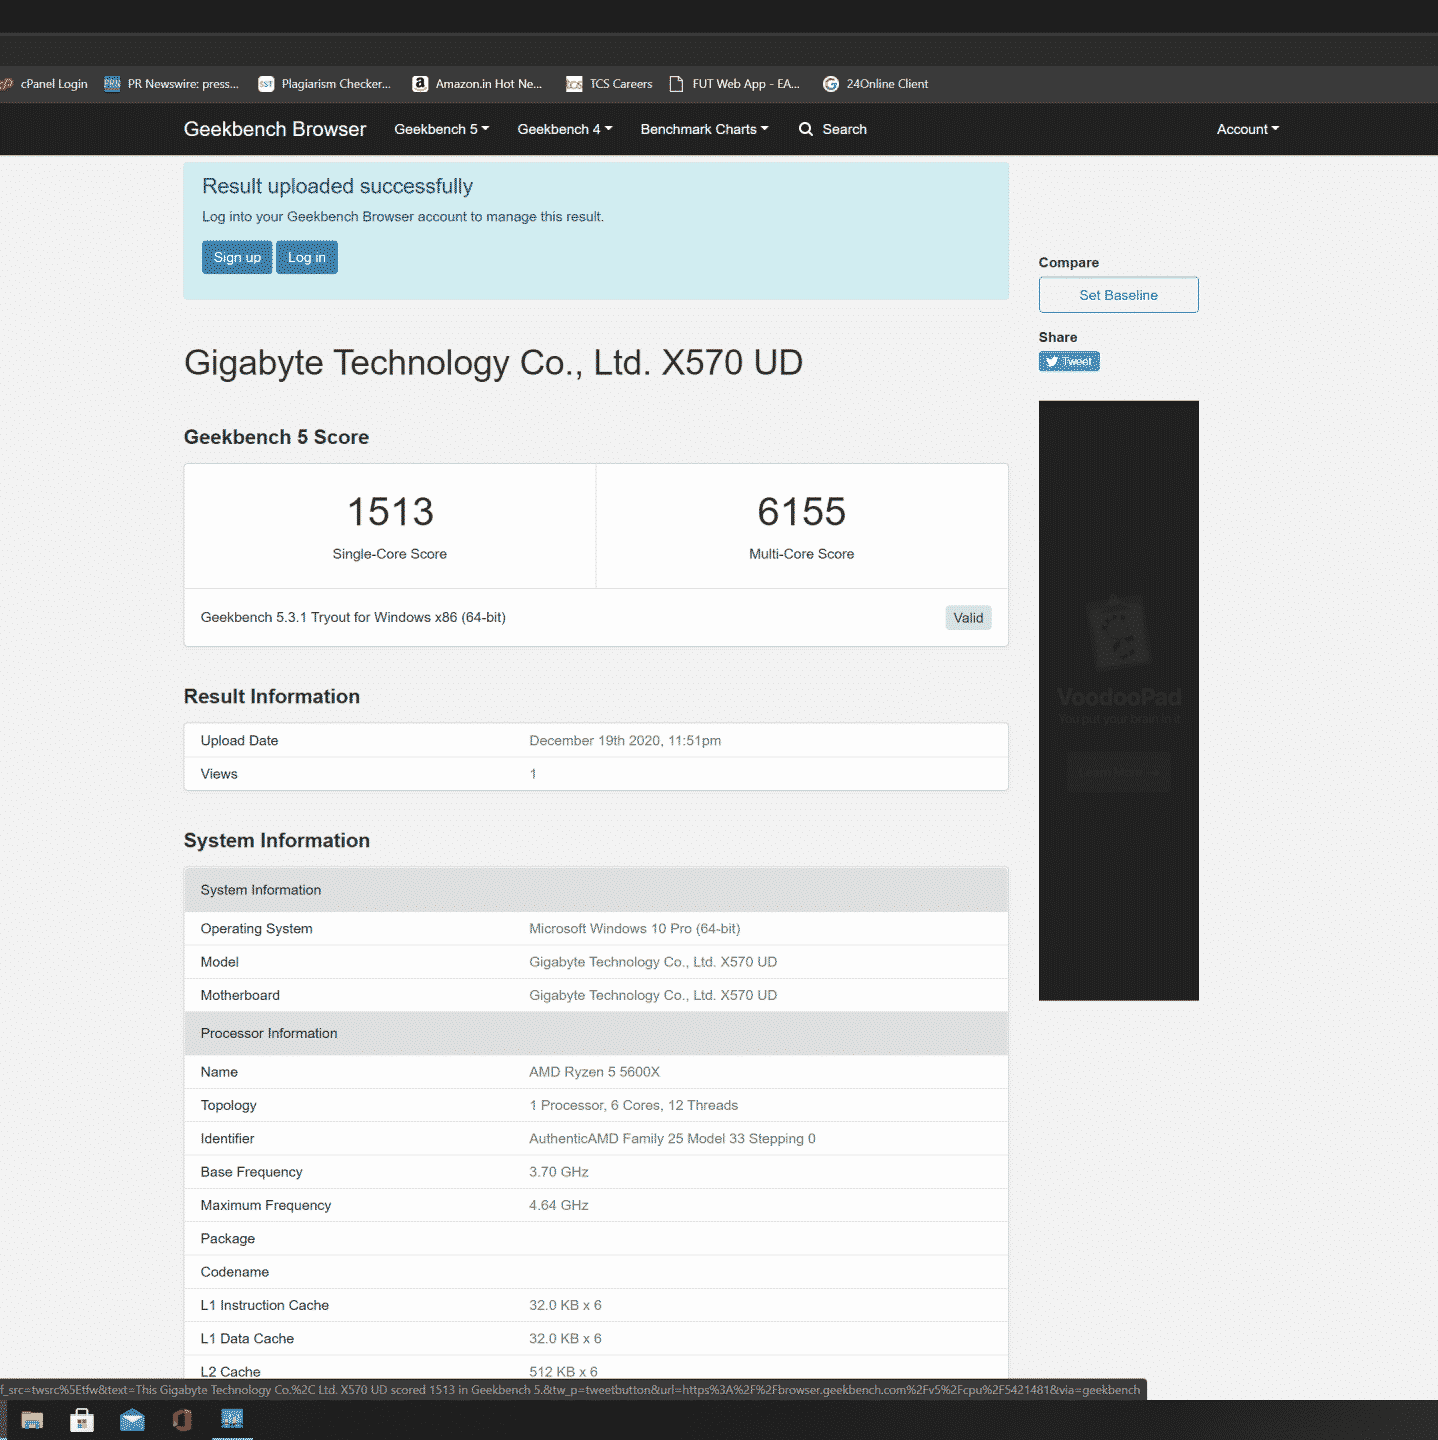This screenshot has height=1440, width=1438.
Task: Launch Microsoft Store from the taskbar
Action: (82, 1420)
